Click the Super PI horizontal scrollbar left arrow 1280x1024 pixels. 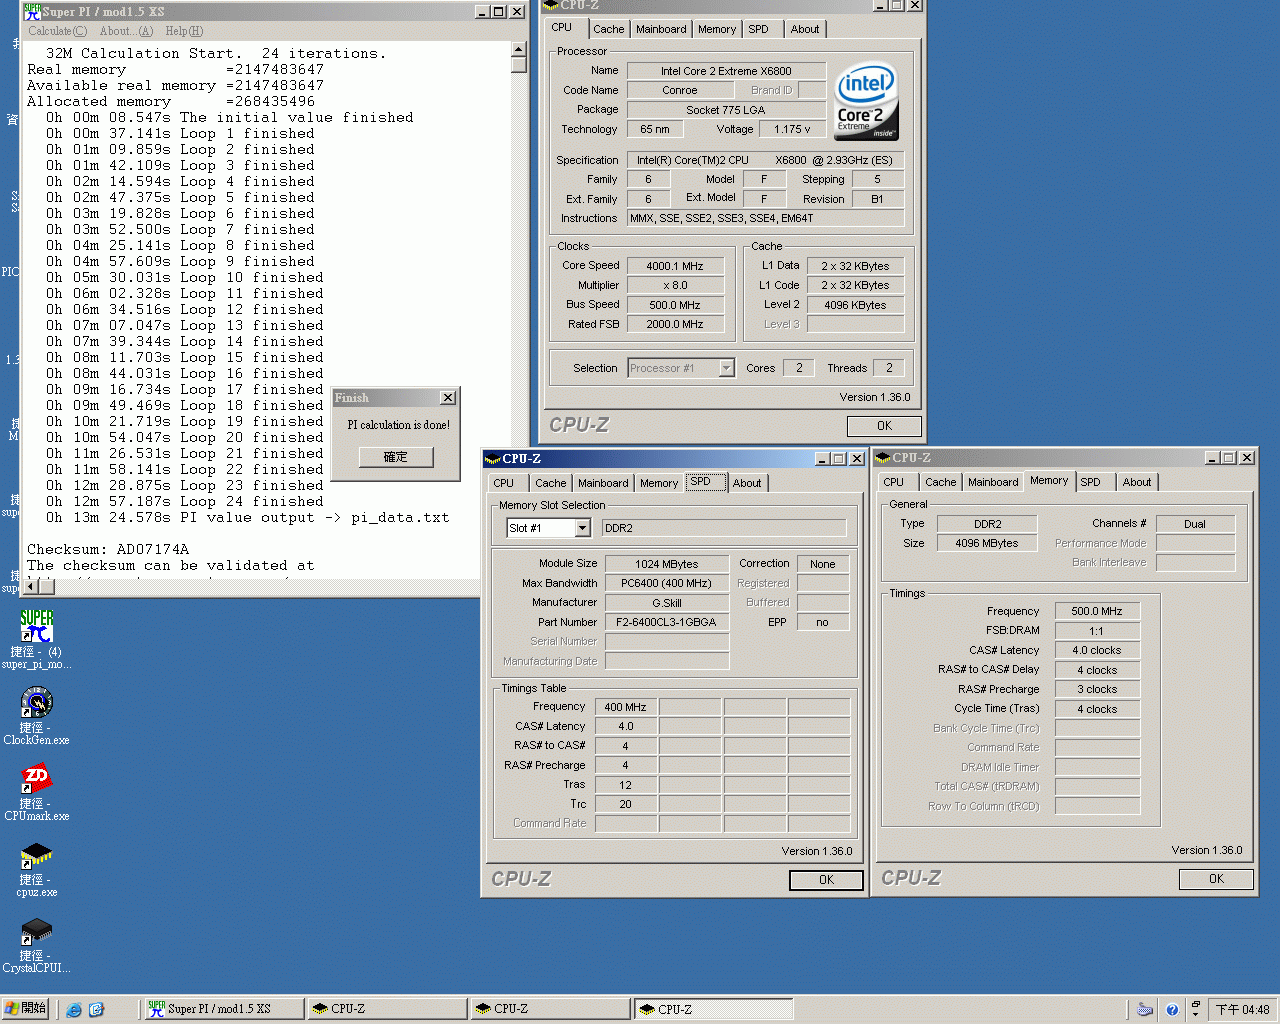coord(30,587)
